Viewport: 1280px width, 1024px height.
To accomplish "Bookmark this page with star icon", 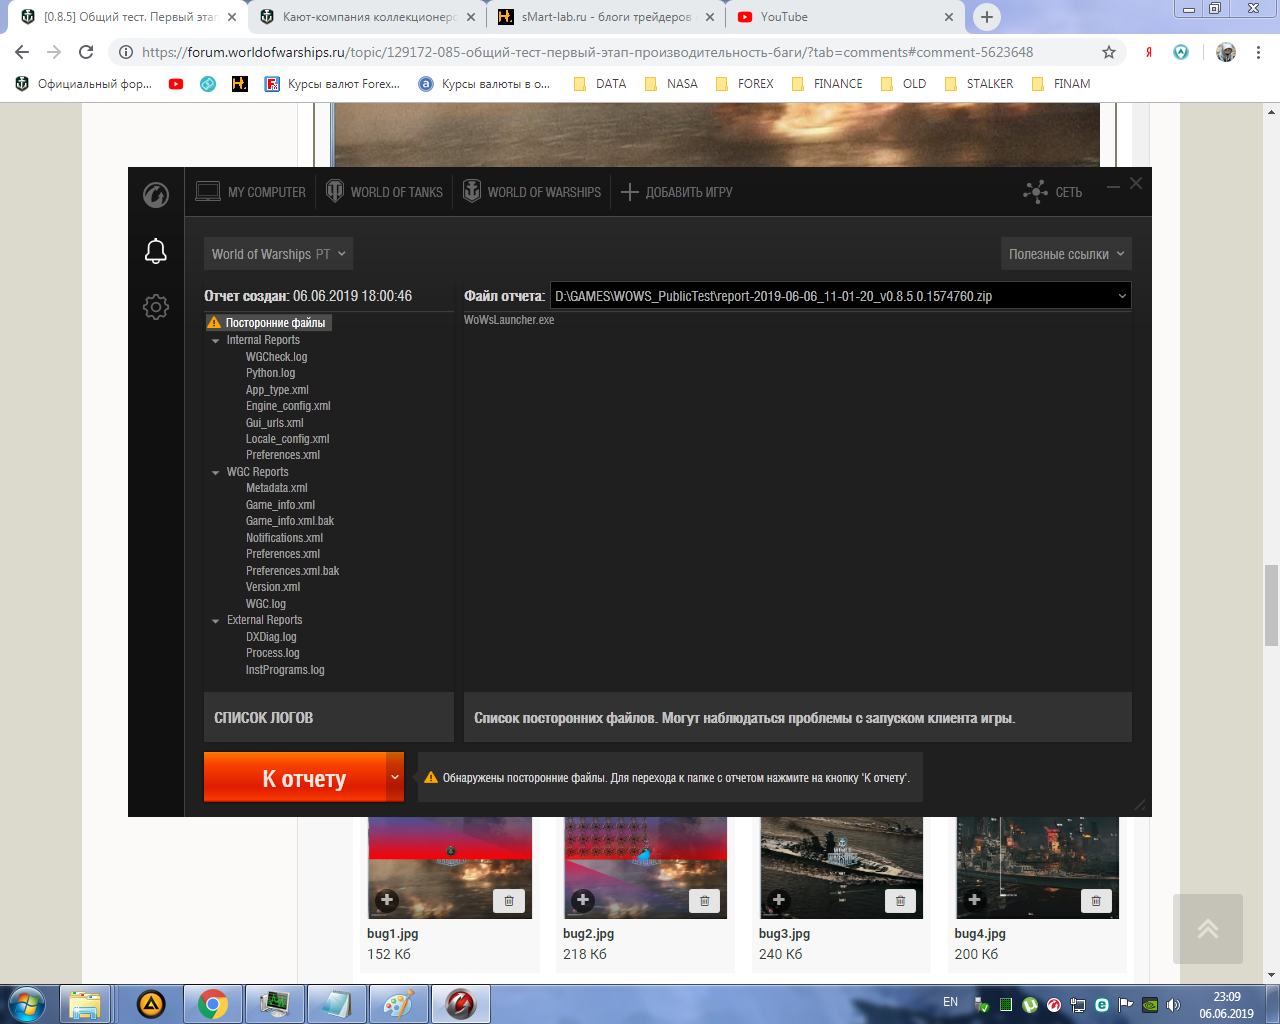I will tap(1109, 52).
